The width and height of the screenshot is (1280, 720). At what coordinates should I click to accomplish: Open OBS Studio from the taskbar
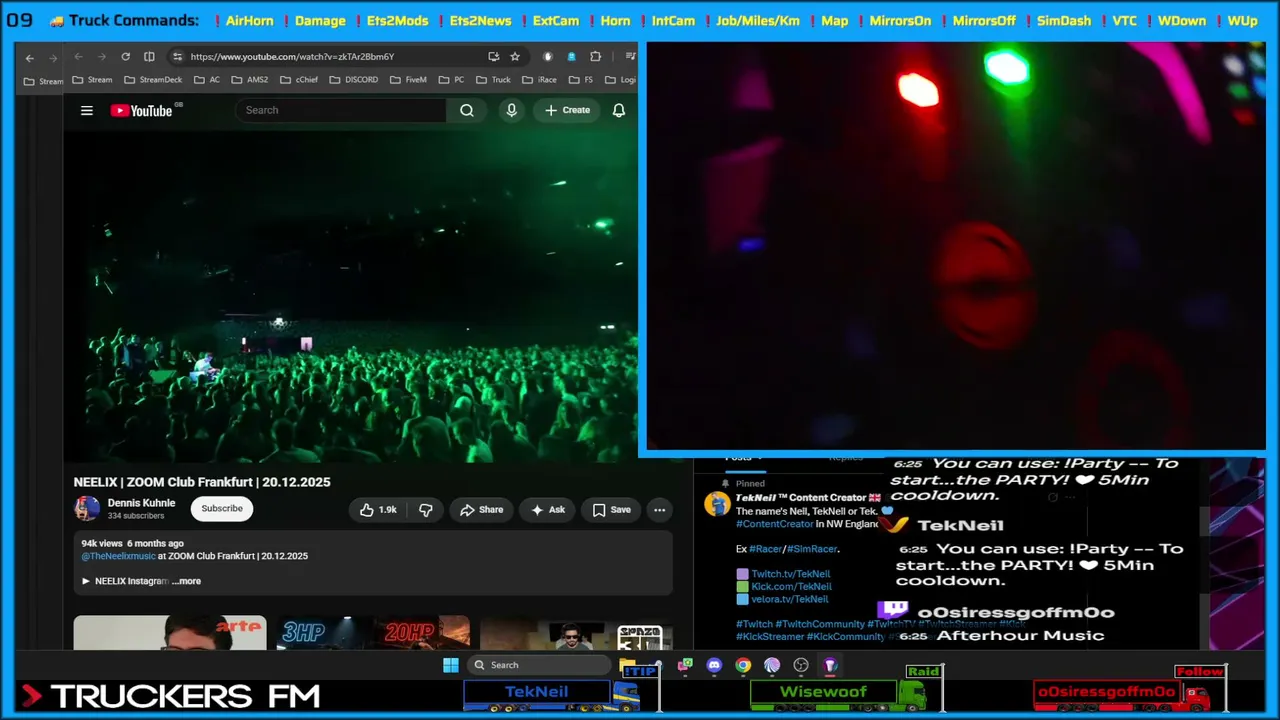801,665
